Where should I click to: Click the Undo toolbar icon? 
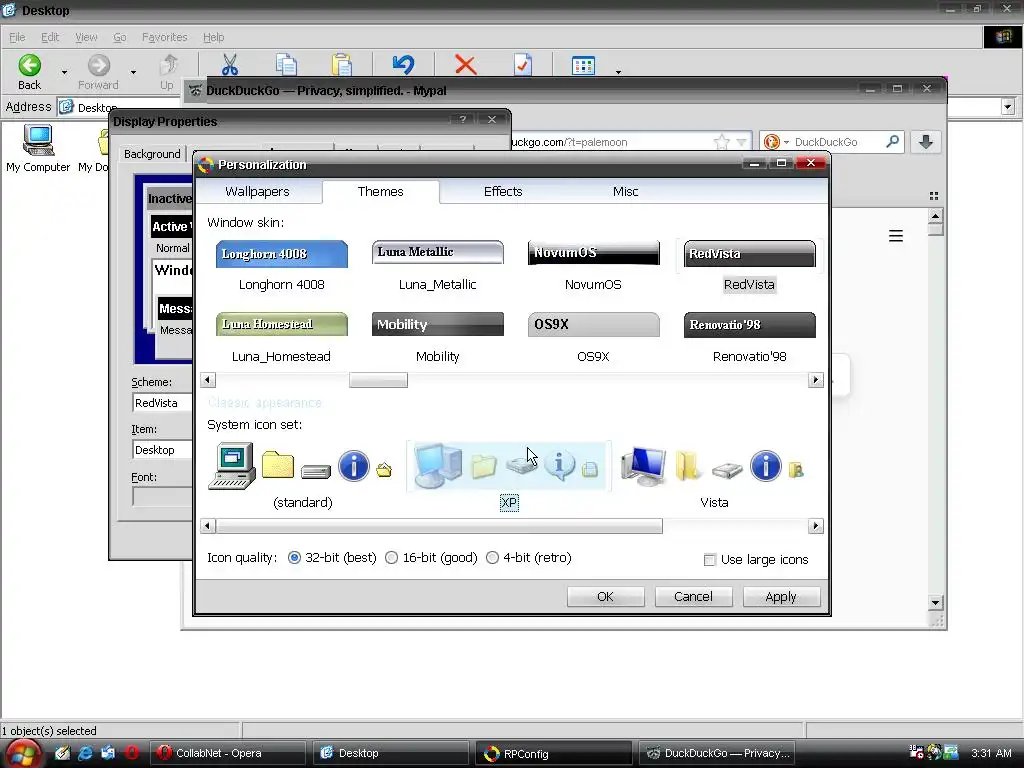[x=403, y=65]
